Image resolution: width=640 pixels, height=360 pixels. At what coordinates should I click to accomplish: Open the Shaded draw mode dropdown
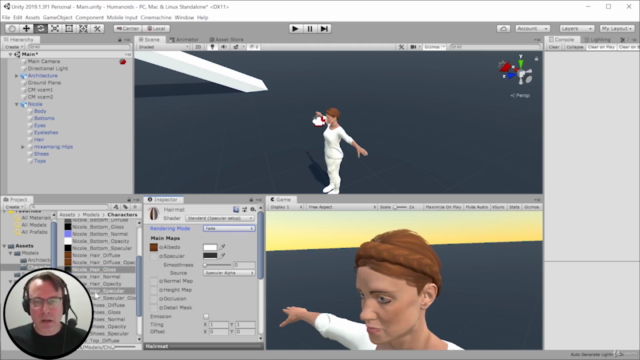pos(164,47)
